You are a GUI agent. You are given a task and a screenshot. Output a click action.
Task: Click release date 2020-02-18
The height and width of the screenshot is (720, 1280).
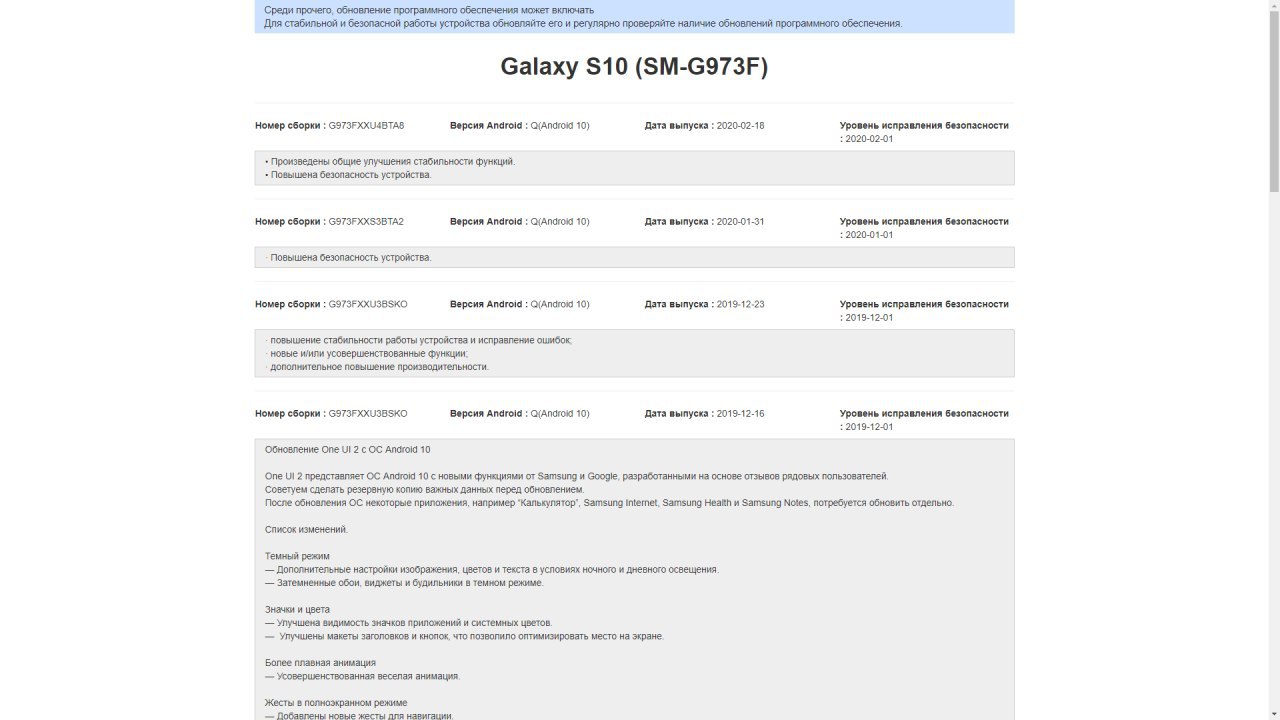[x=740, y=126]
